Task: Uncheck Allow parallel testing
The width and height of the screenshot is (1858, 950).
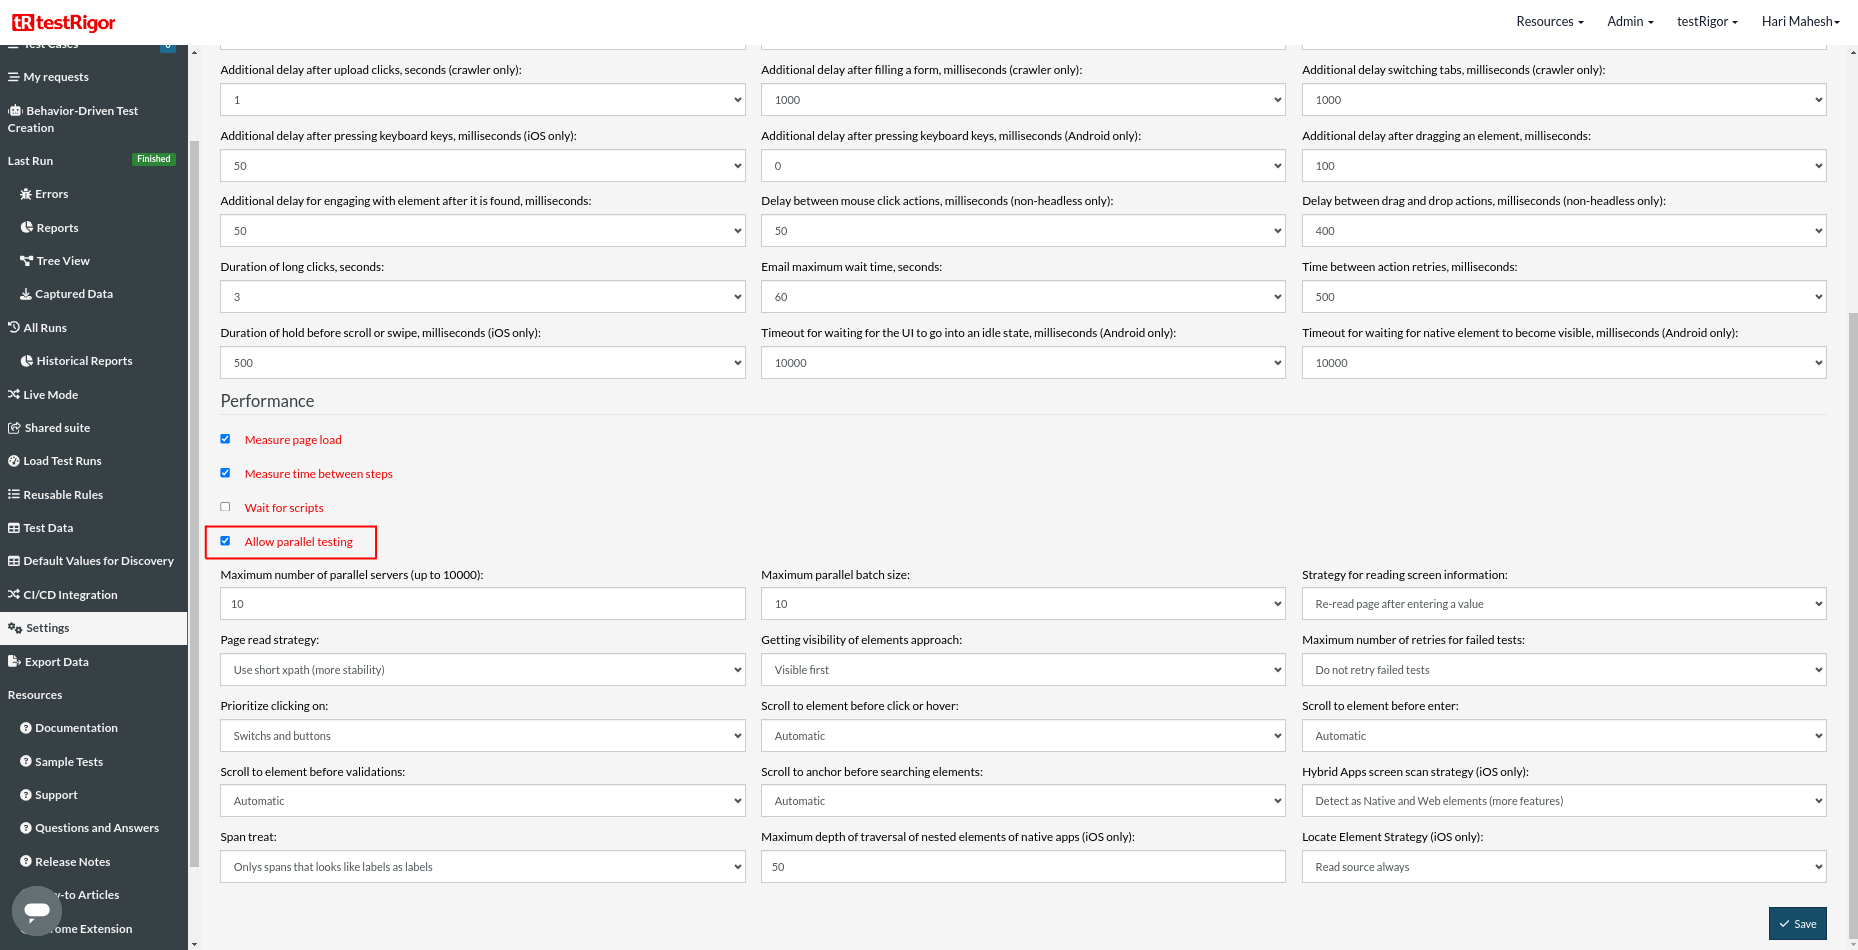Action: 226,541
